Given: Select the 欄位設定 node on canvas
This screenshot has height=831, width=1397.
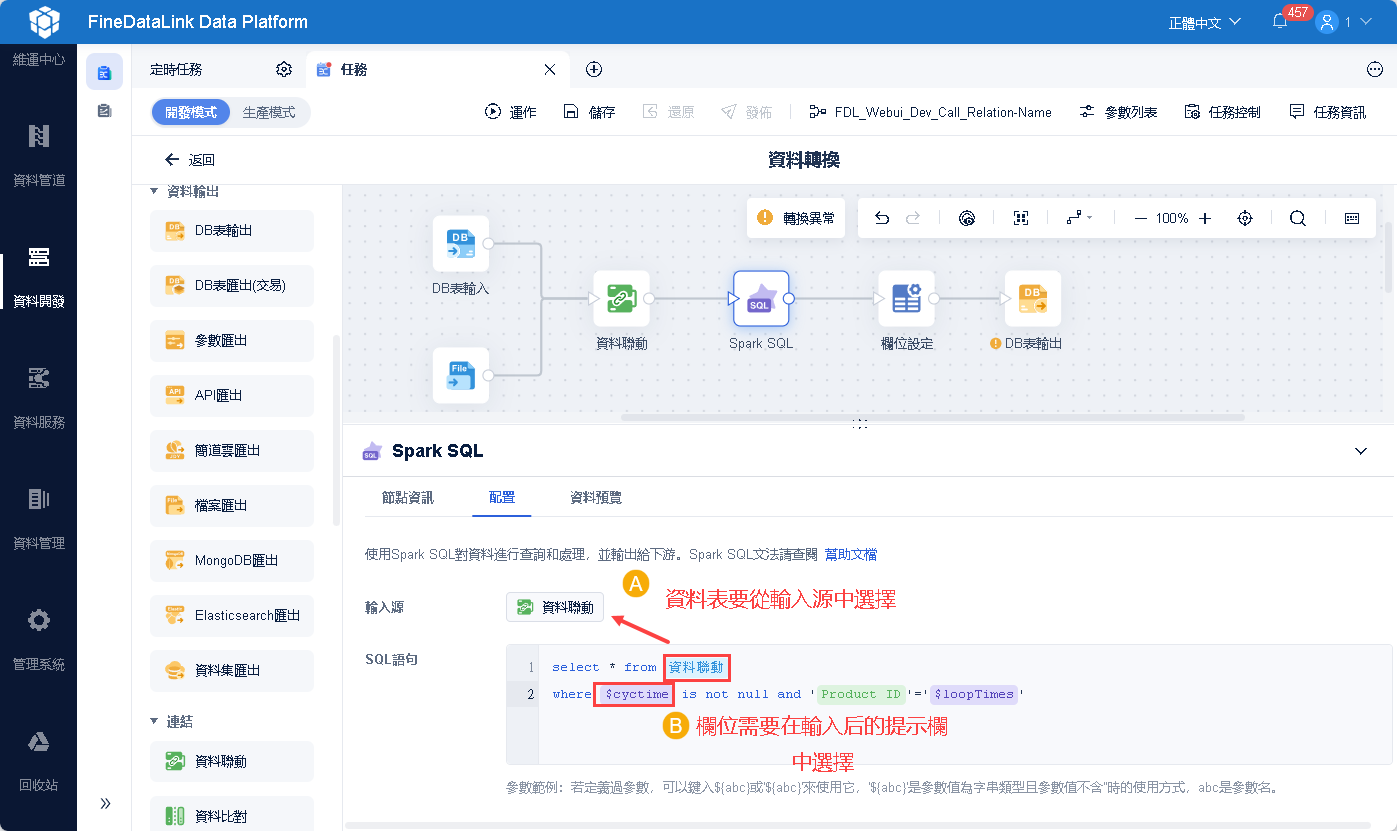Looking at the screenshot, I should [906, 298].
